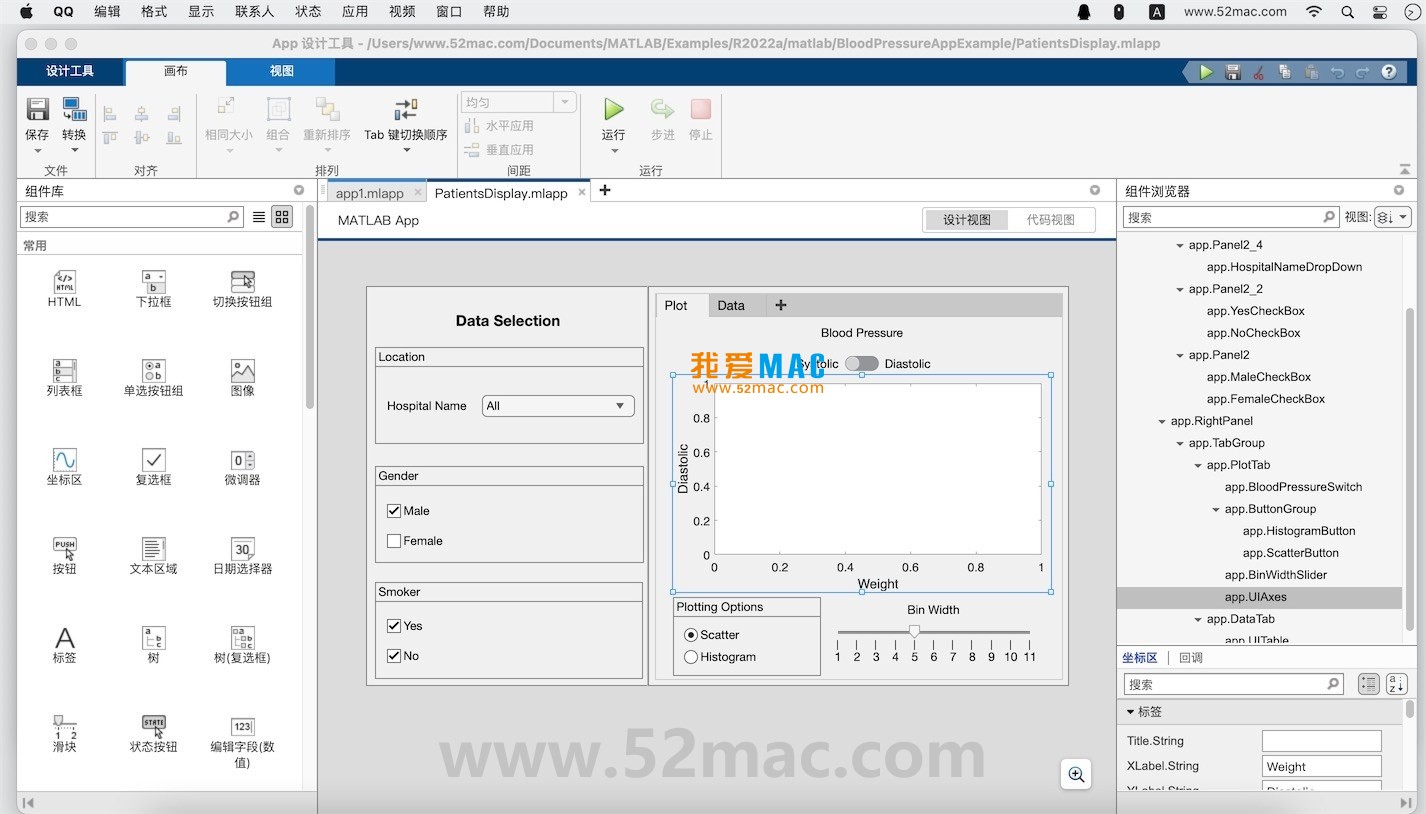Toggle the Female checkbox

point(394,541)
